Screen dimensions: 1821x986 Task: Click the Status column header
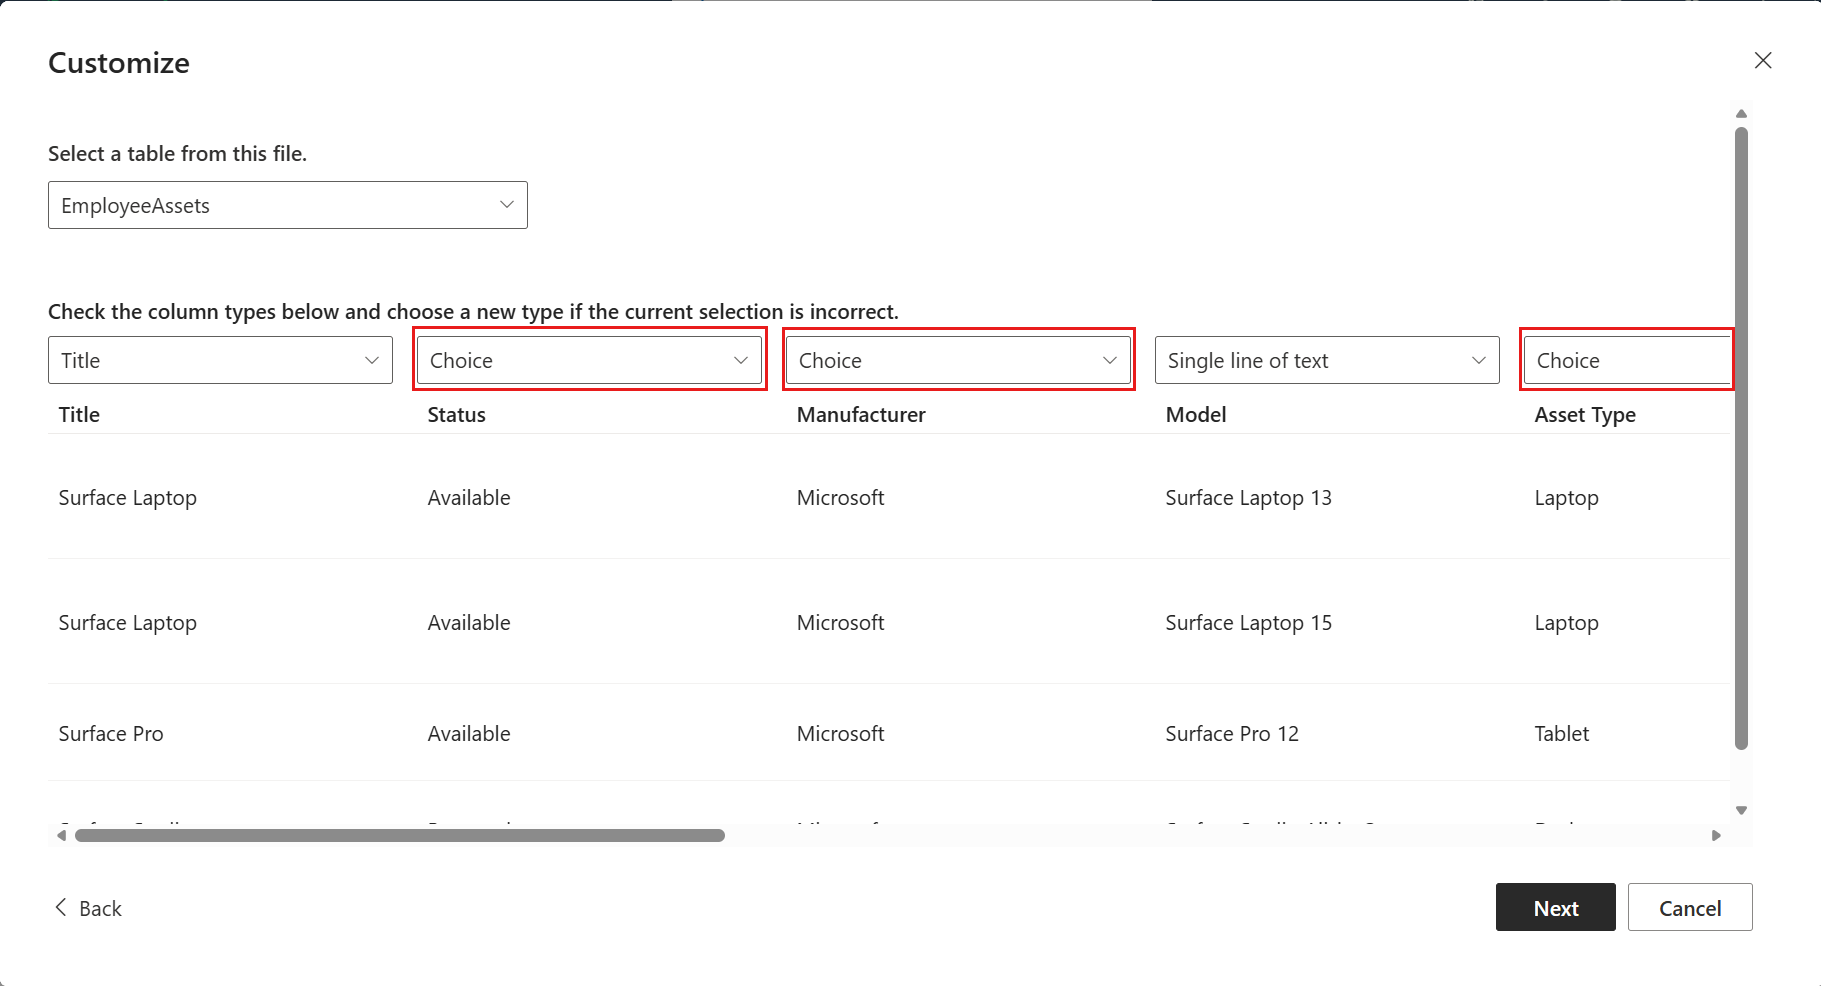pos(456,414)
